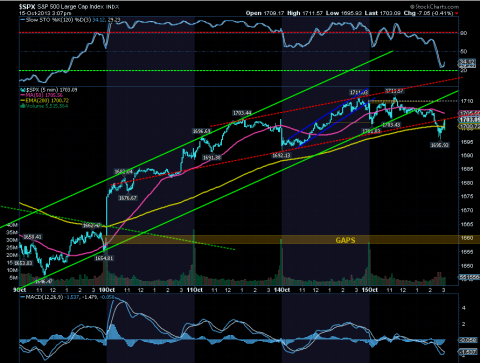Click the StockCharts.com copyright watermark
Image resolution: width=480 pixels, height=363 pixels.
[434, 7]
